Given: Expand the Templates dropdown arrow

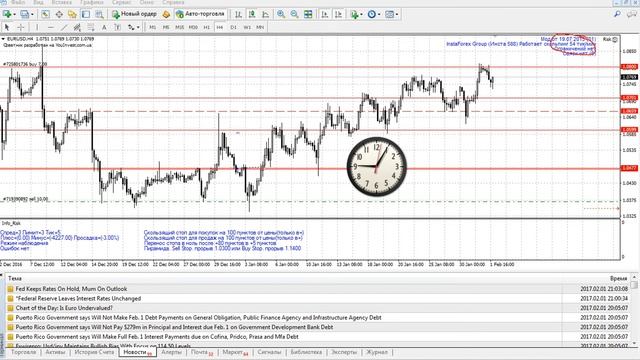Looking at the screenshot, I should coord(397,15).
